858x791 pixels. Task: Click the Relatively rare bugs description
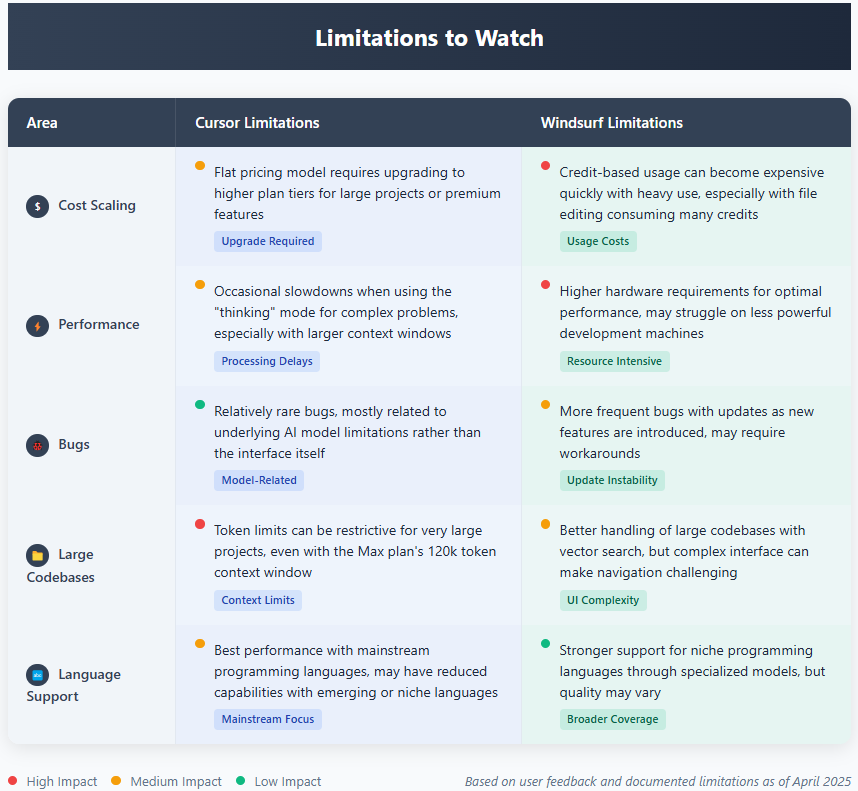point(347,432)
